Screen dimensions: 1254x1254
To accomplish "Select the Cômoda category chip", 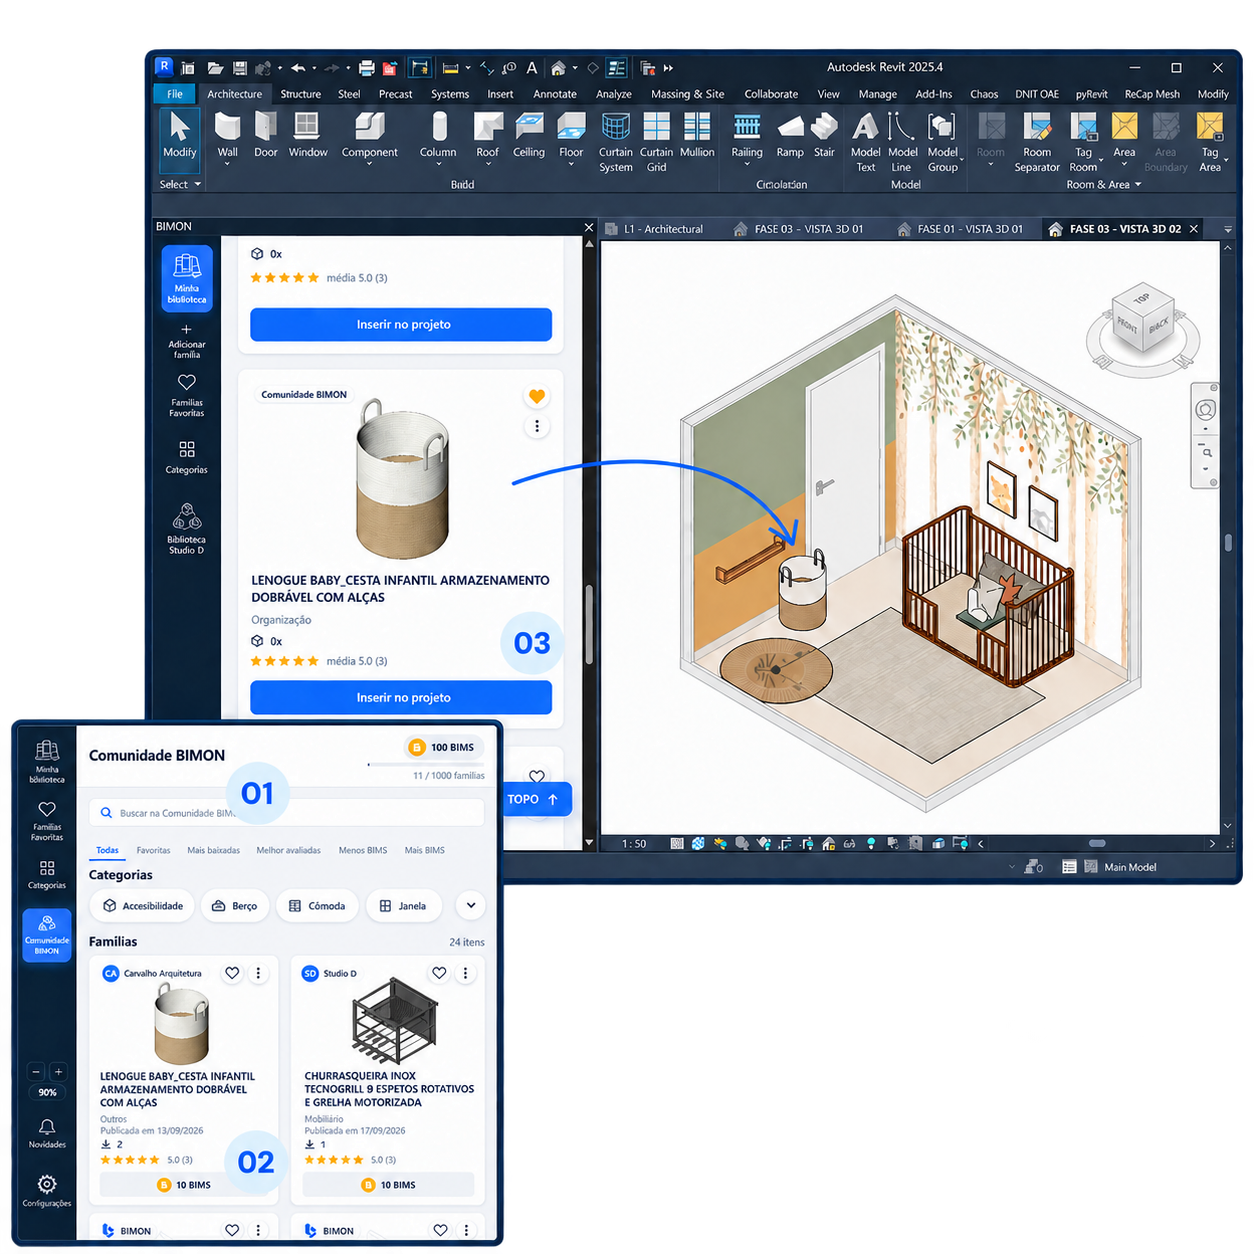I will click(318, 906).
